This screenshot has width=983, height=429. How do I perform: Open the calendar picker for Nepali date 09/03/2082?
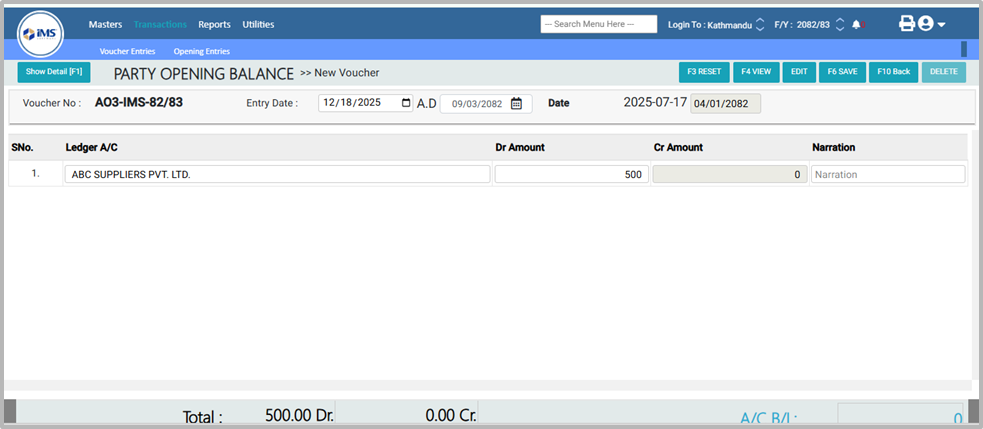(516, 103)
